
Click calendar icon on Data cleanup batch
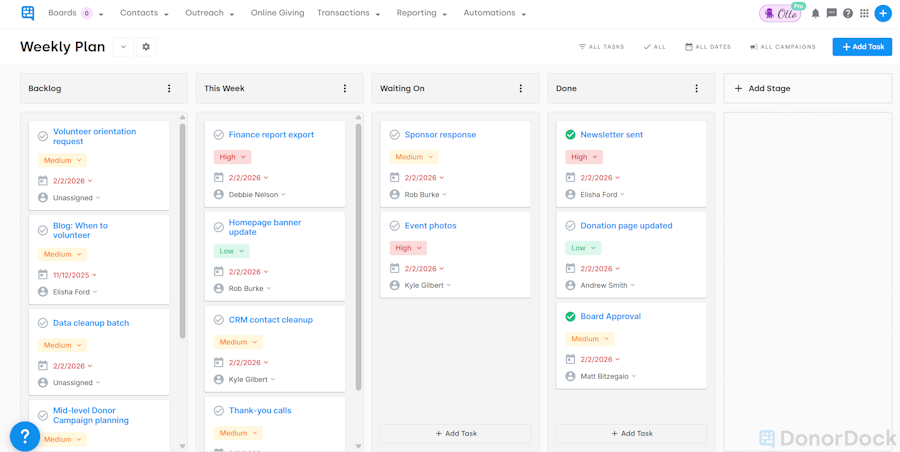[42, 365]
